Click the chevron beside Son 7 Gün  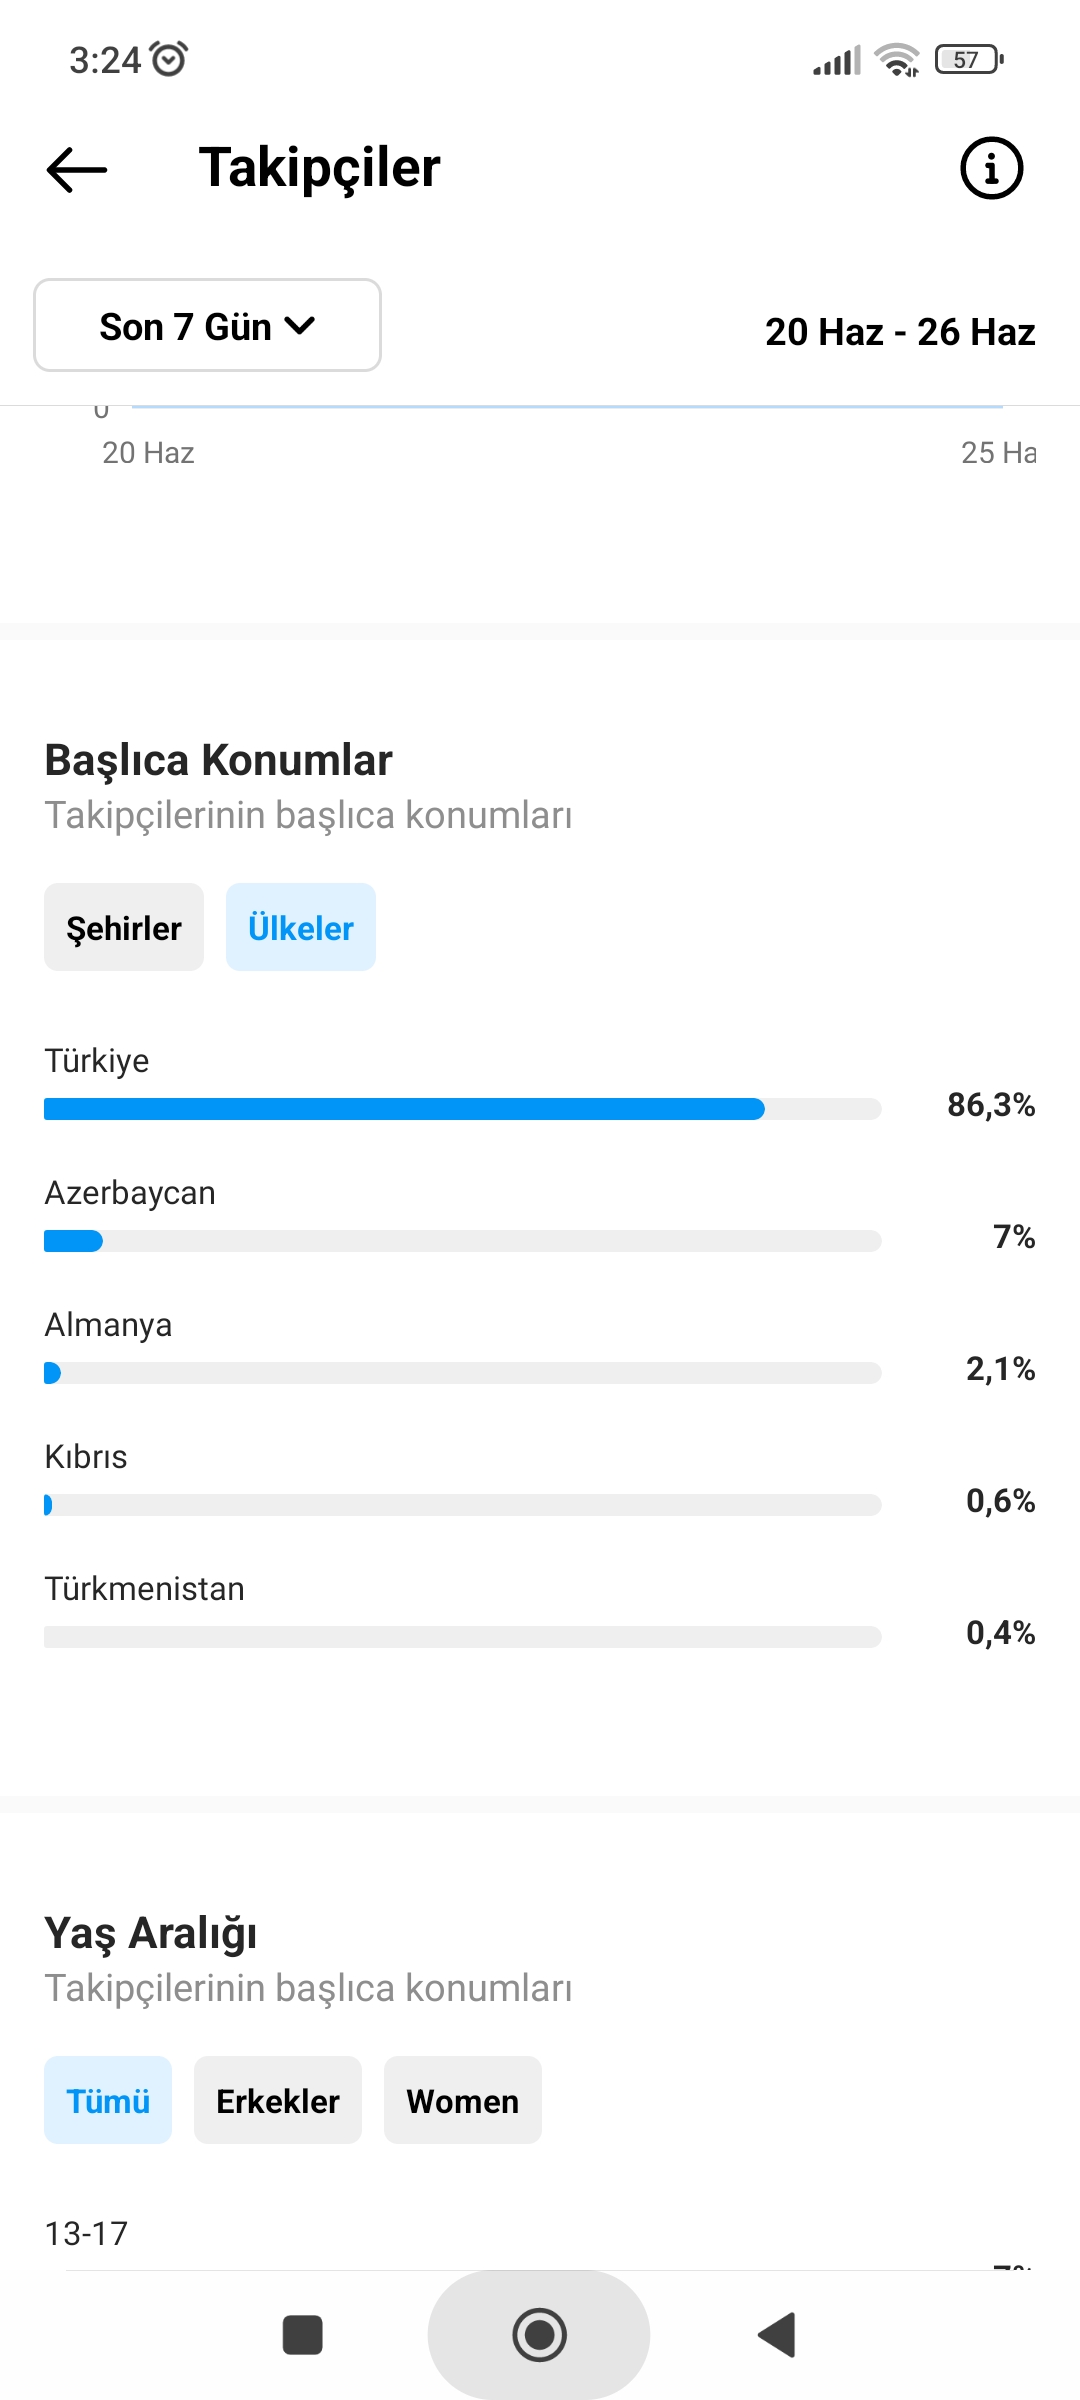click(300, 325)
